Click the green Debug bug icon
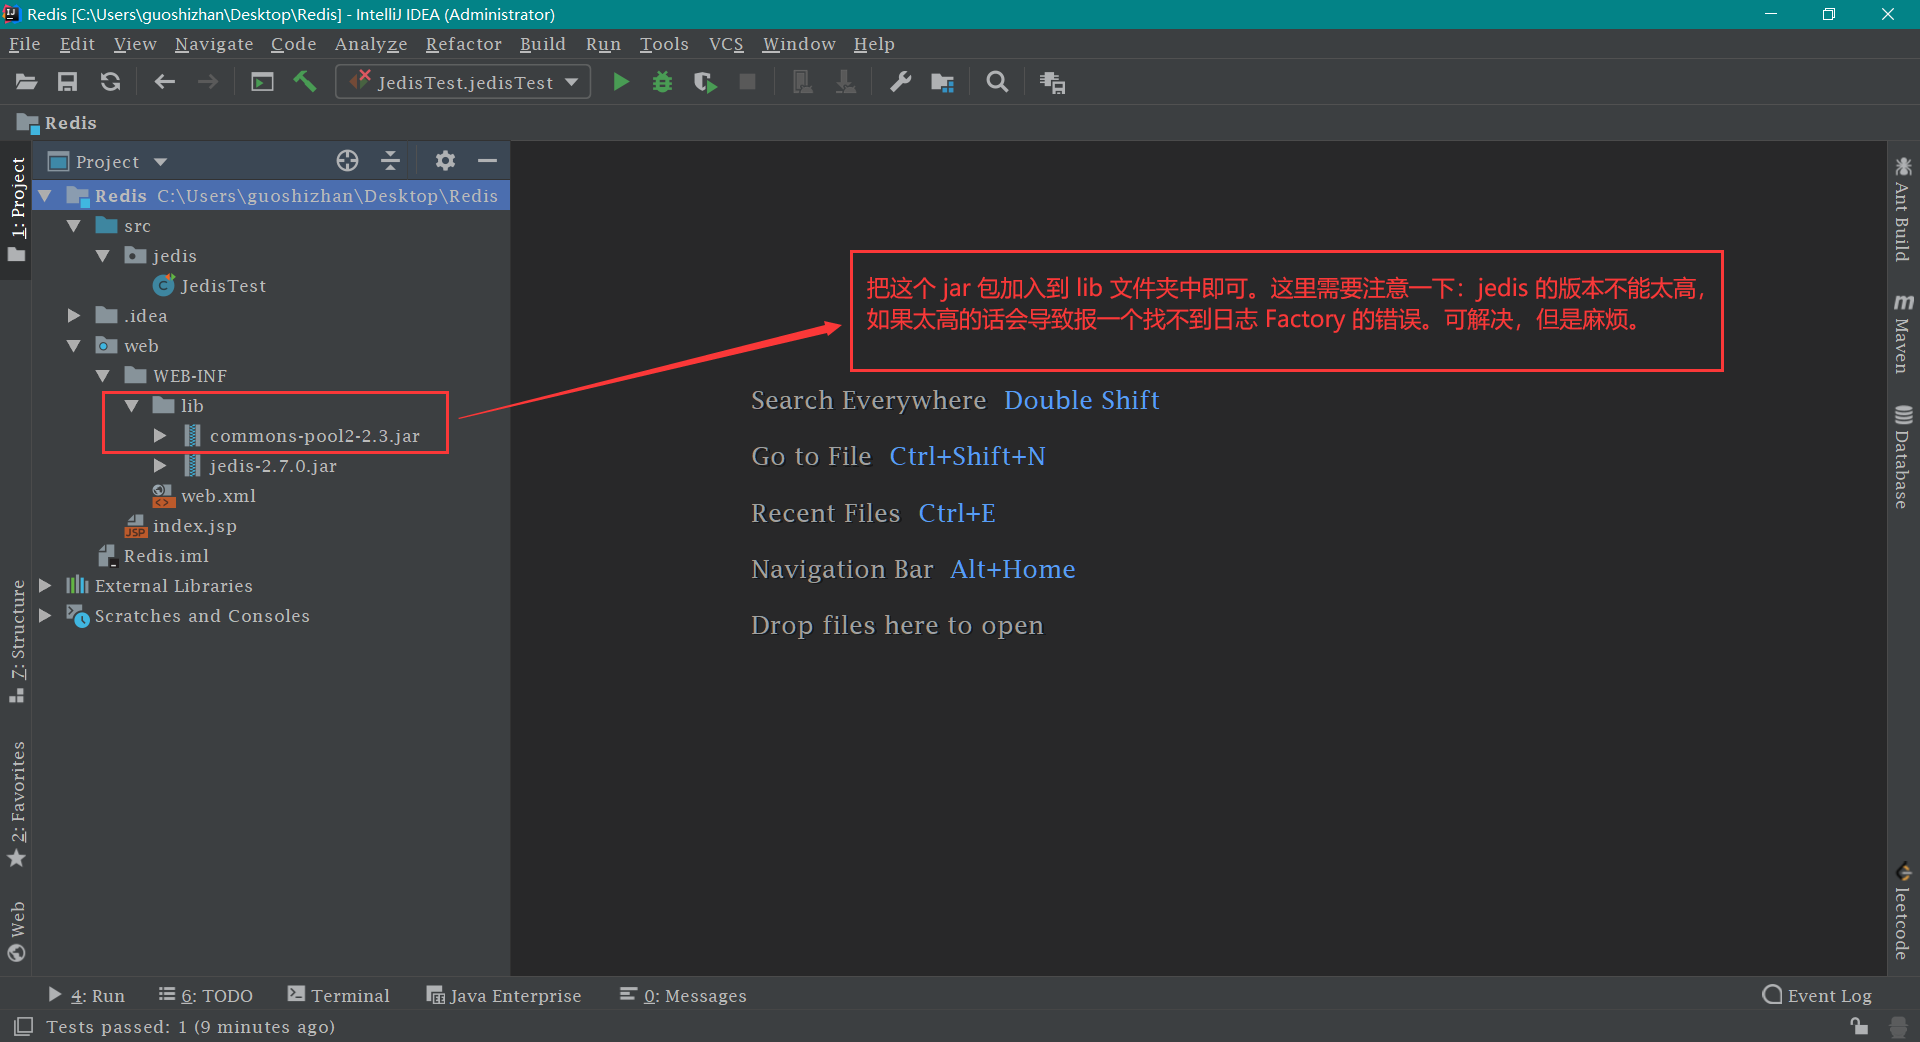The image size is (1920, 1042). click(662, 82)
